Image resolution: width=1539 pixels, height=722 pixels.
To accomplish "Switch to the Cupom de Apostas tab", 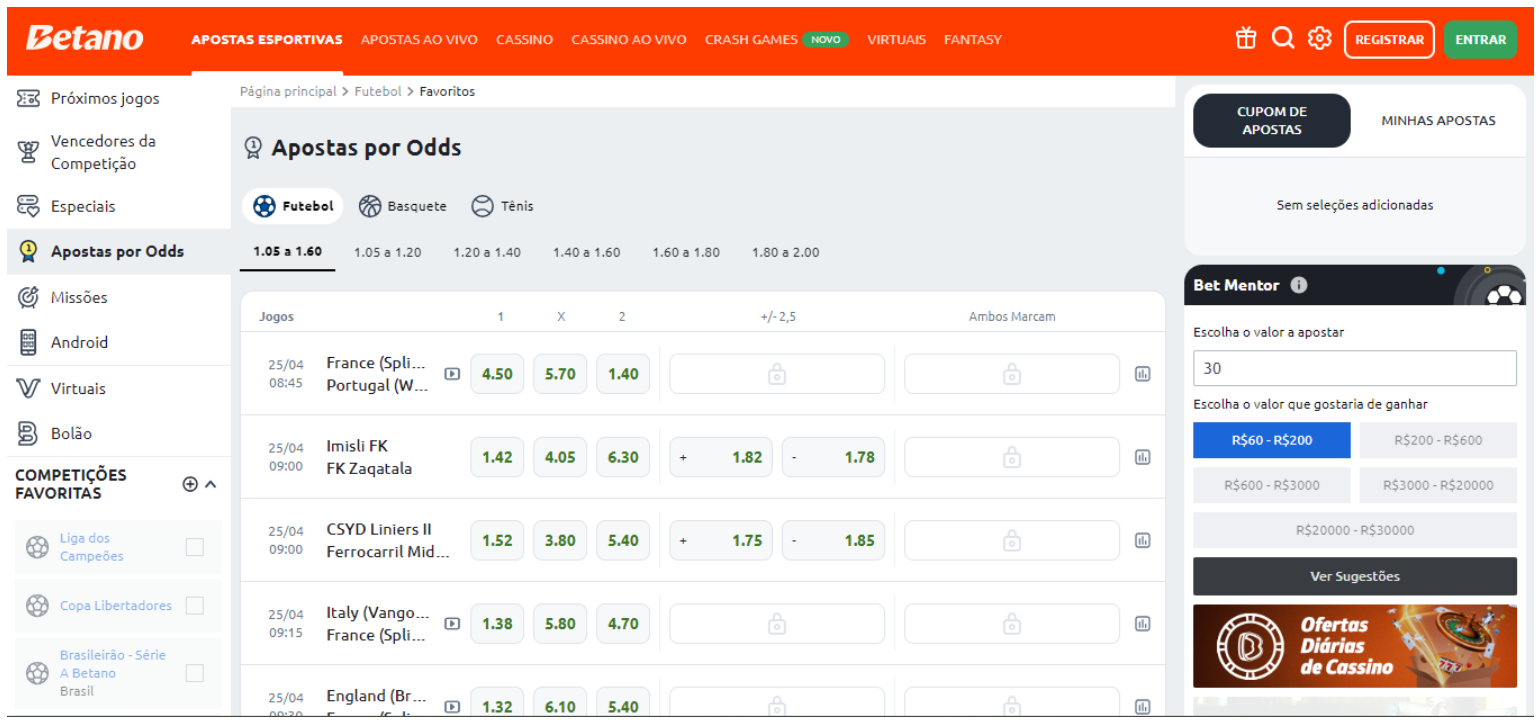I will click(x=1272, y=120).
